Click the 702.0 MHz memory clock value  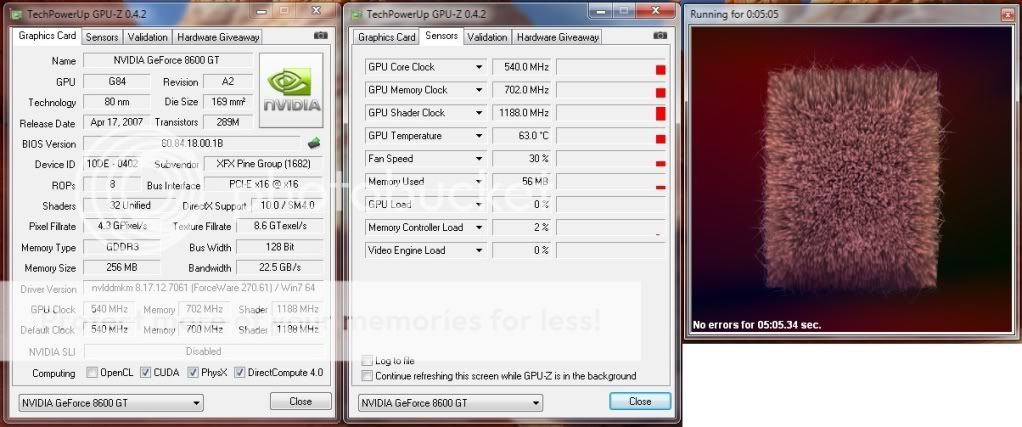pyautogui.click(x=521, y=90)
